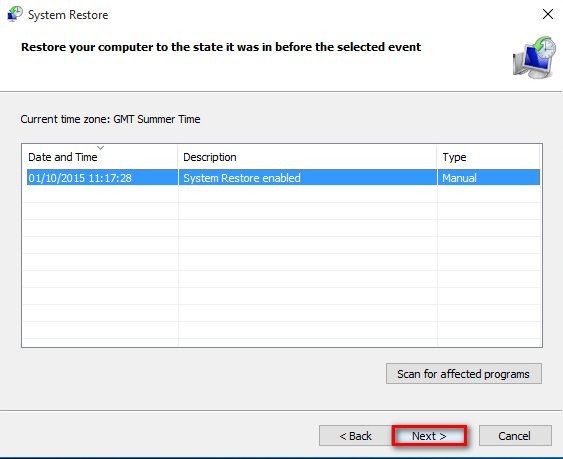The image size is (563, 459).
Task: Click the divider between the Description and Type headers
Action: coord(437,157)
